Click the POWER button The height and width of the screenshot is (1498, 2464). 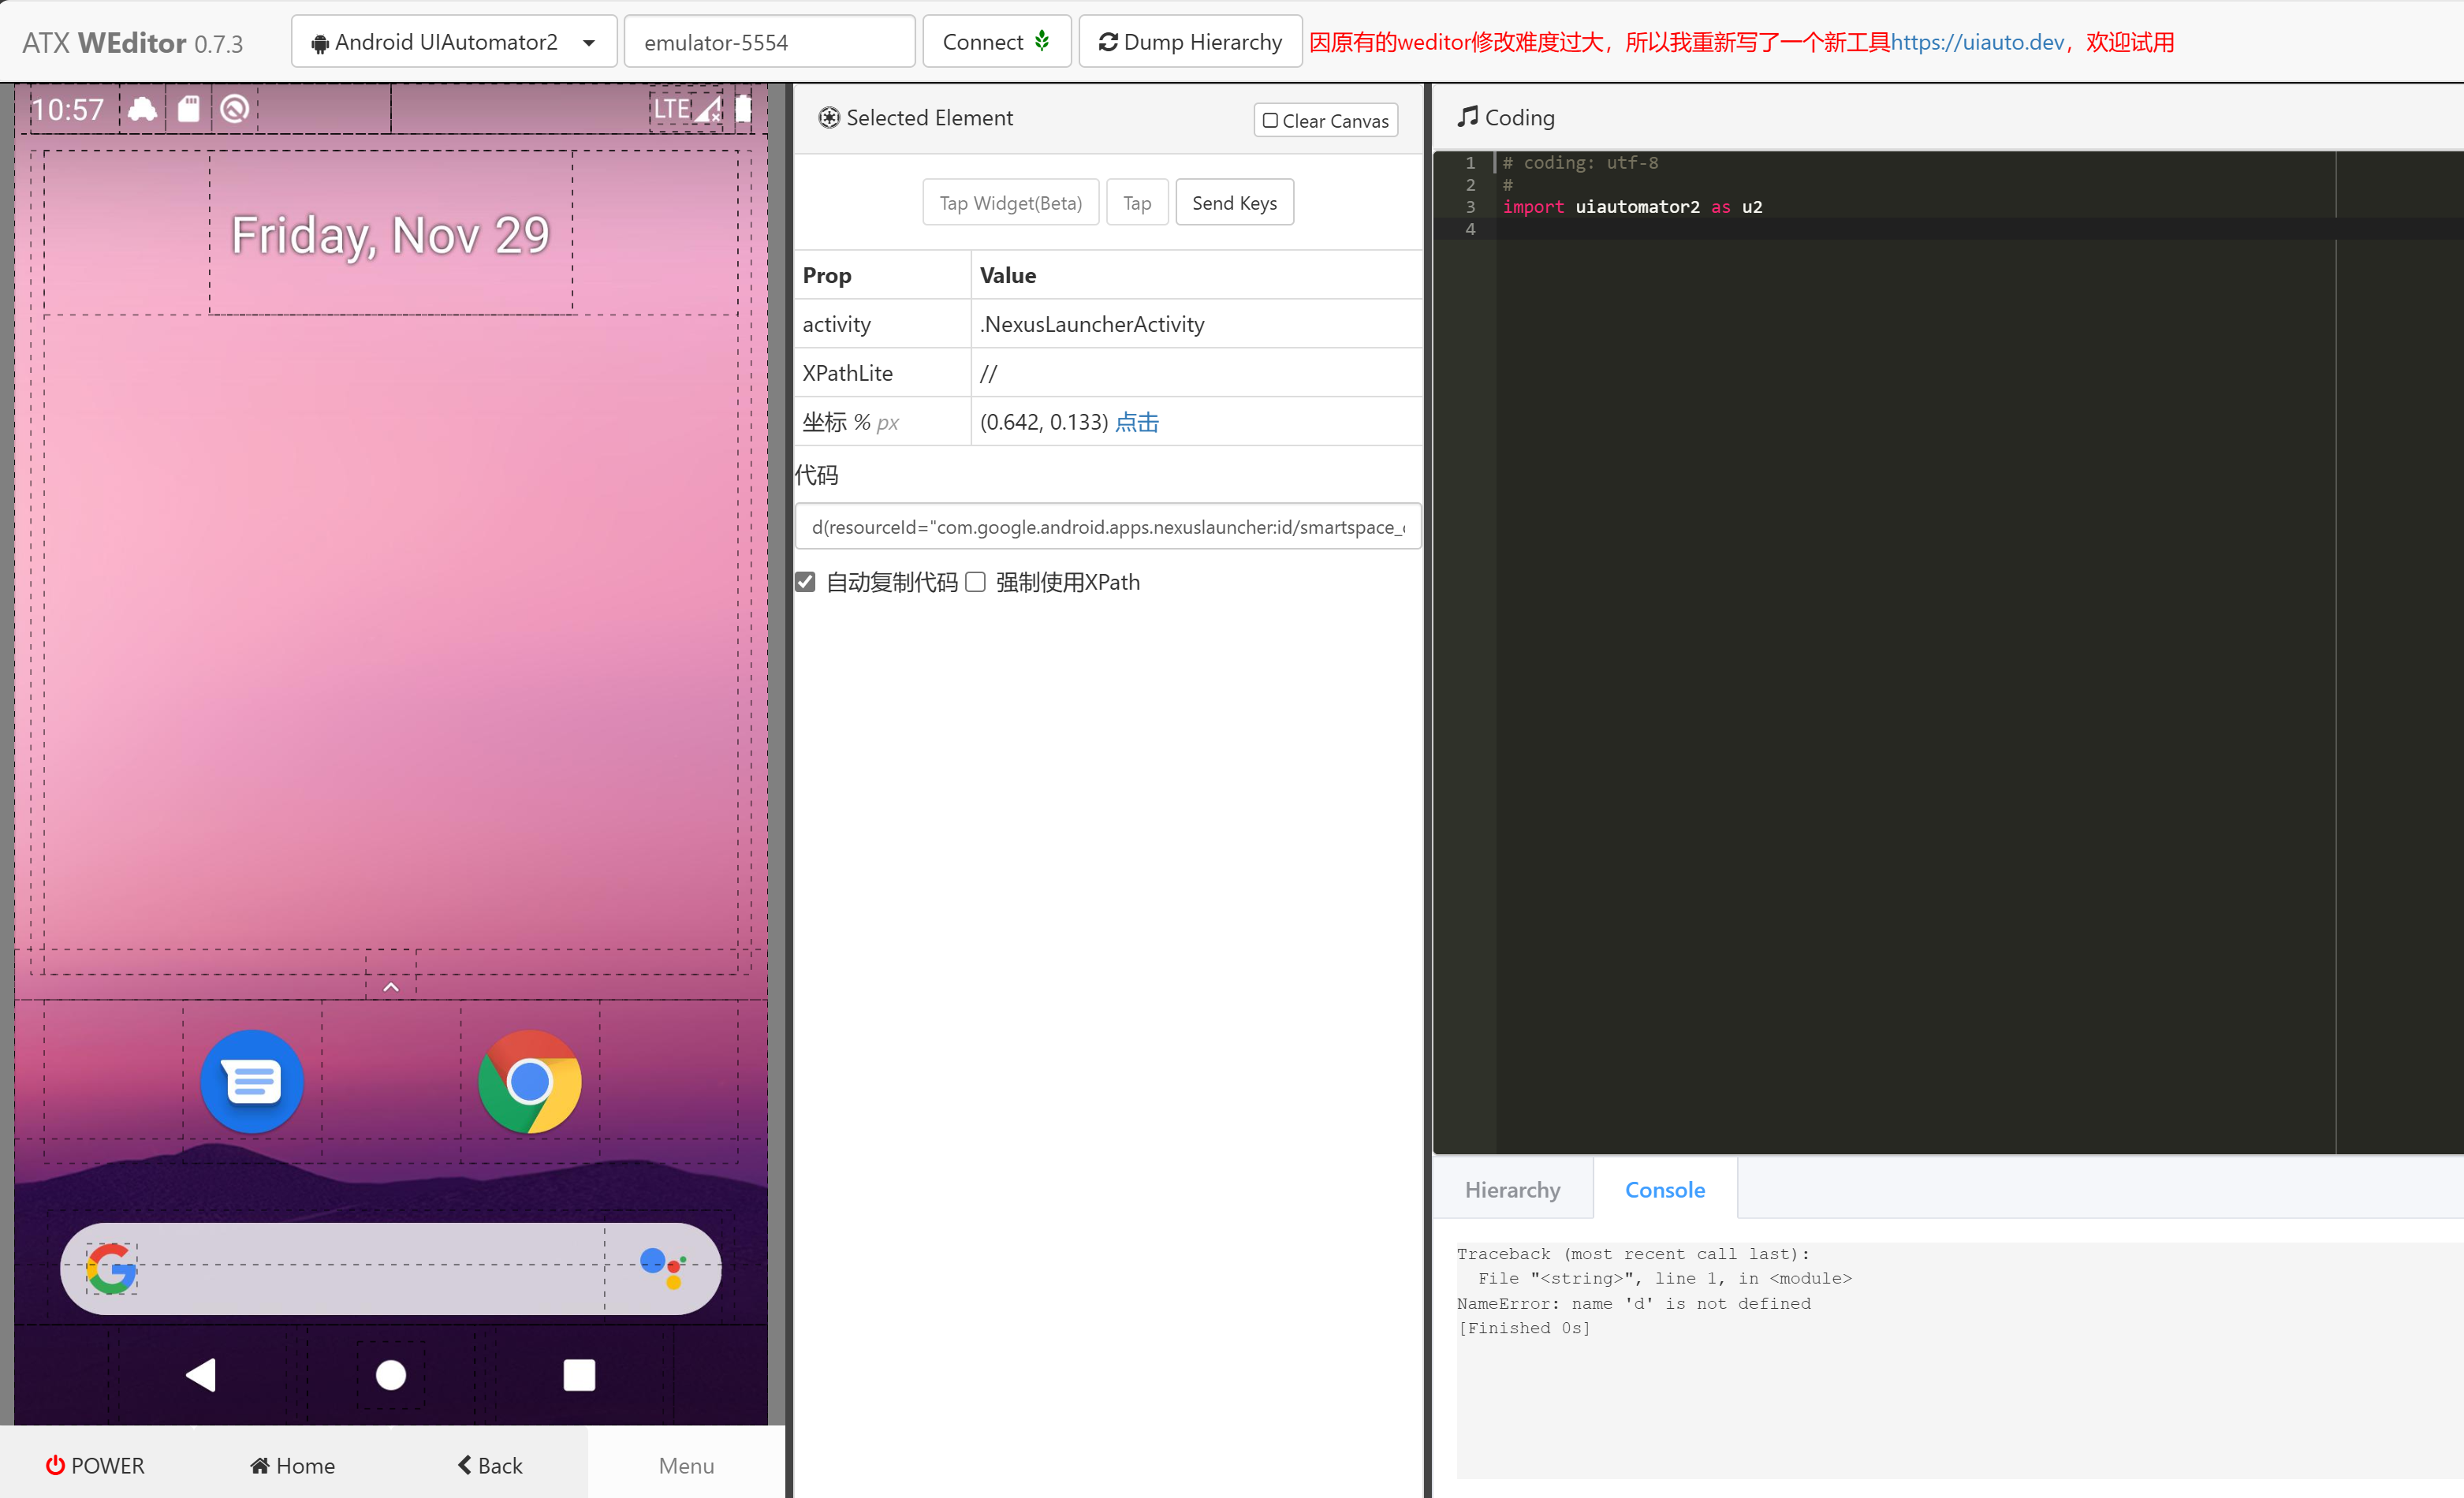pos(95,1465)
